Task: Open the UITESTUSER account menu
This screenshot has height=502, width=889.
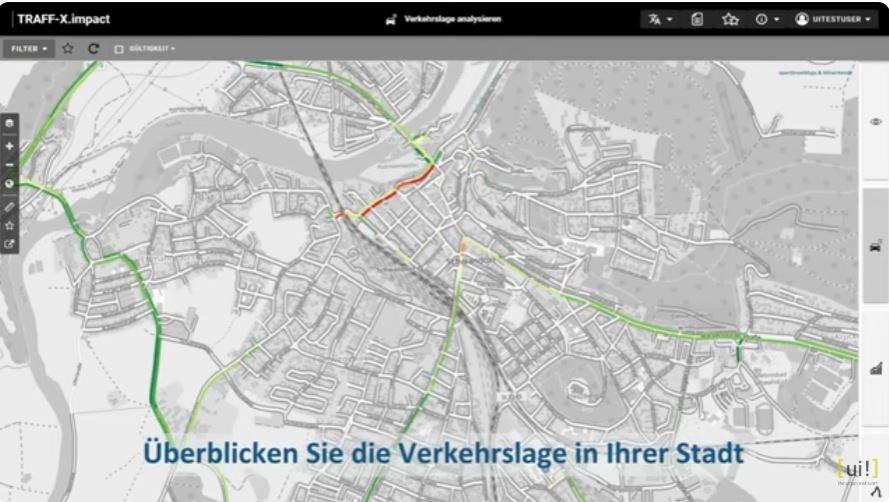Action: tap(832, 19)
